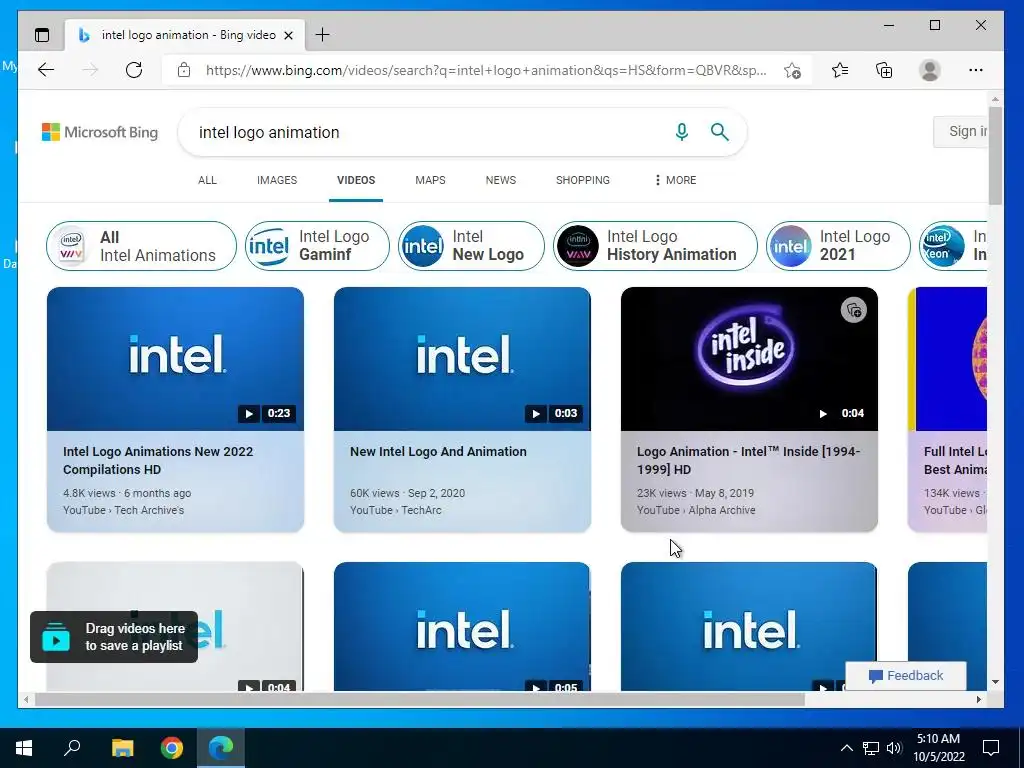This screenshot has width=1024, height=768.
Task: Click title Logo Animation - Intel Inside [1994-1999] HD
Action: [x=748, y=460]
